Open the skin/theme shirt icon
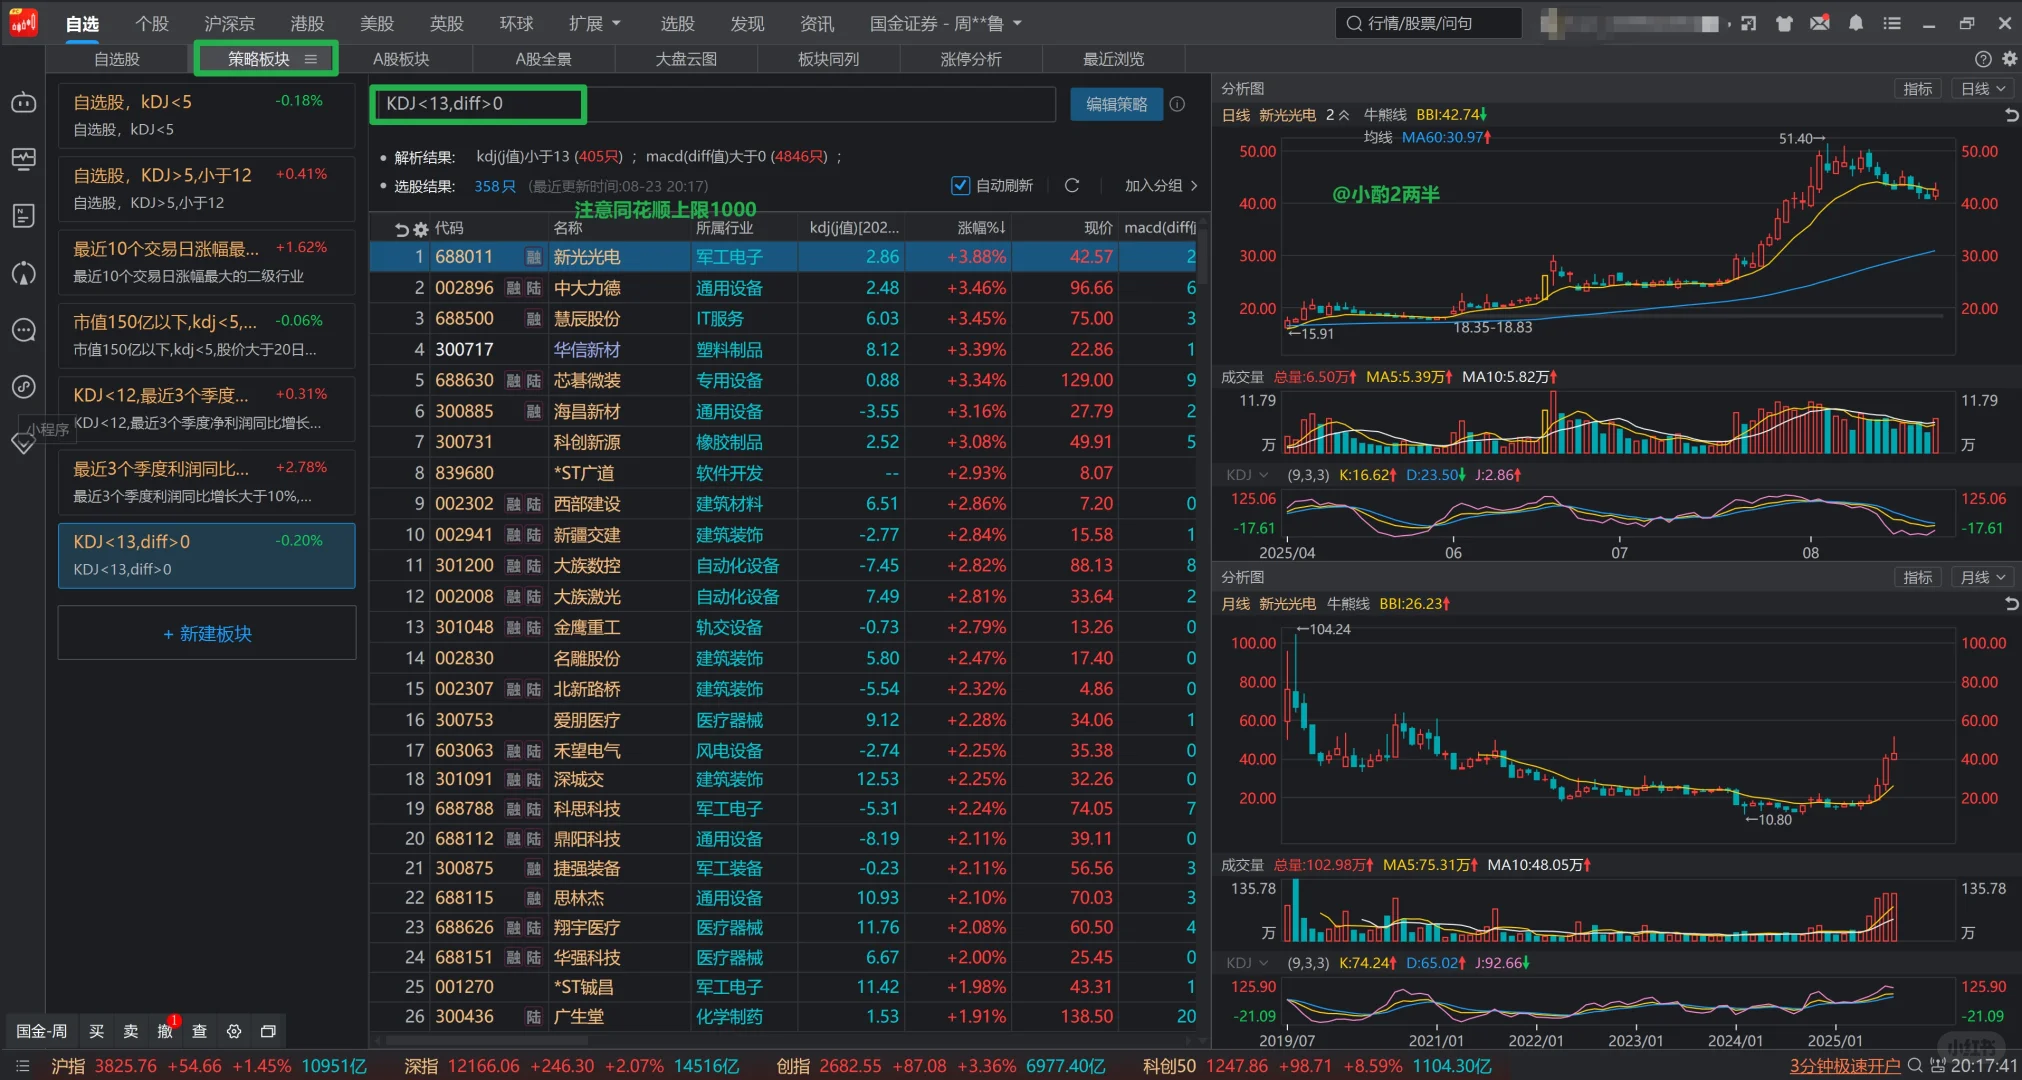The width and height of the screenshot is (2022, 1080). pyautogui.click(x=1784, y=23)
